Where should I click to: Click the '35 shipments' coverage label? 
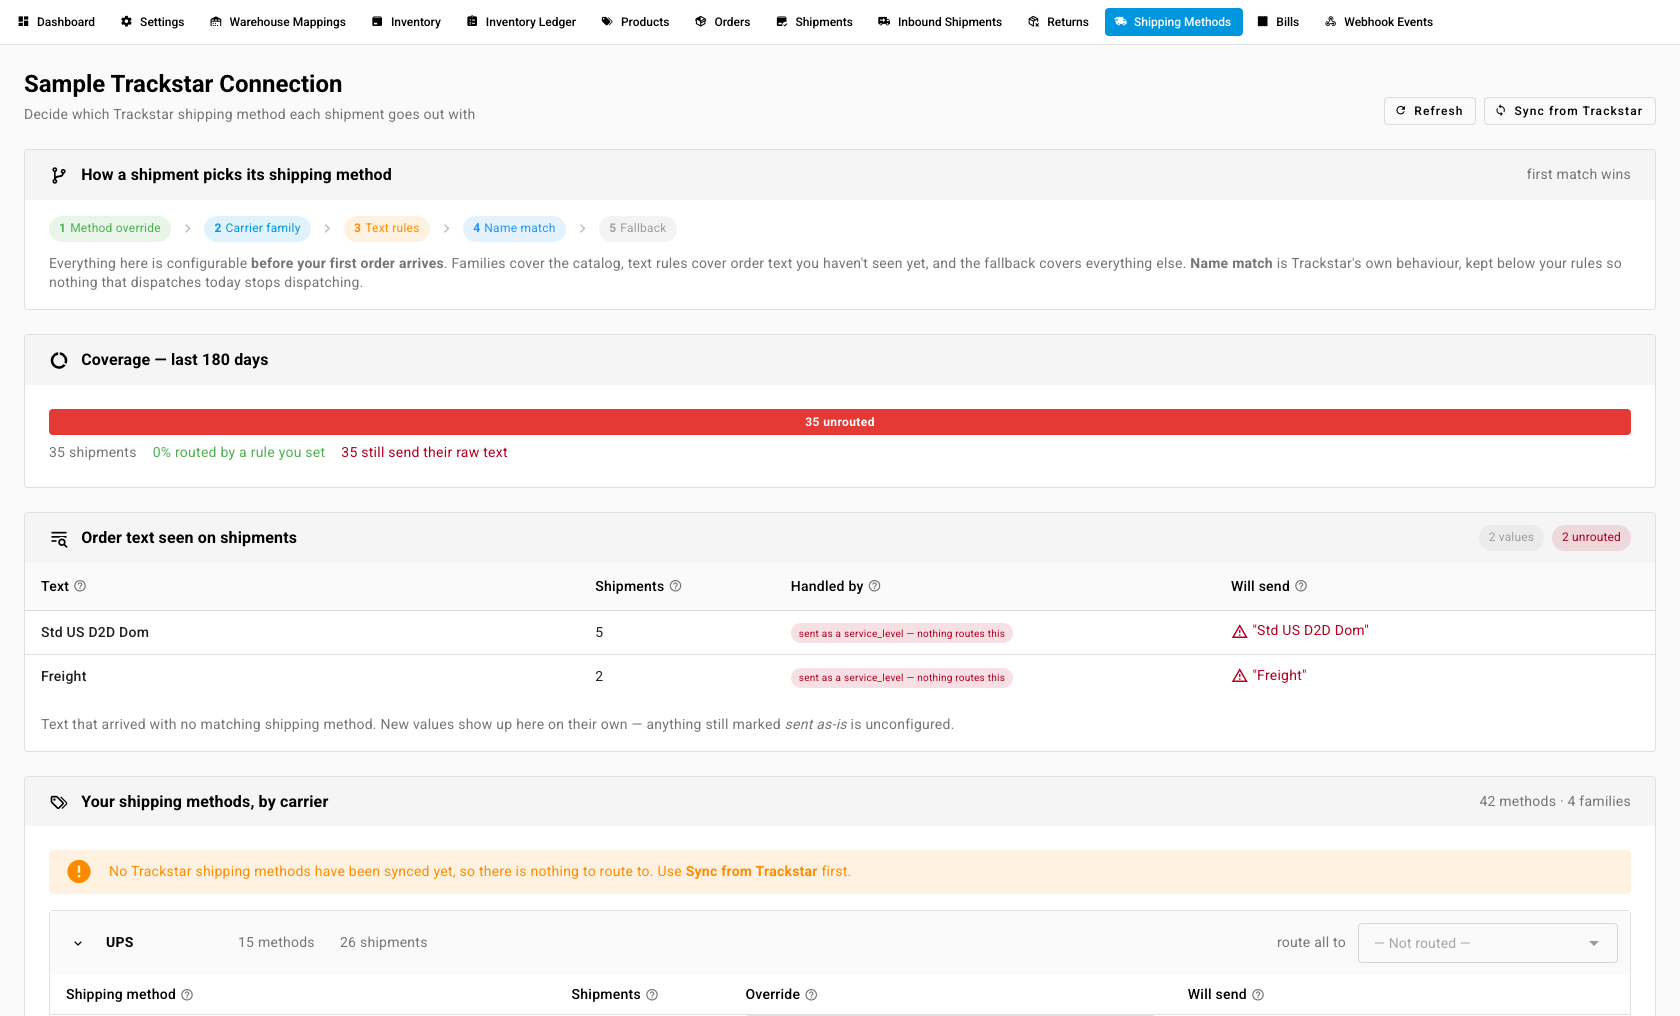pos(93,453)
